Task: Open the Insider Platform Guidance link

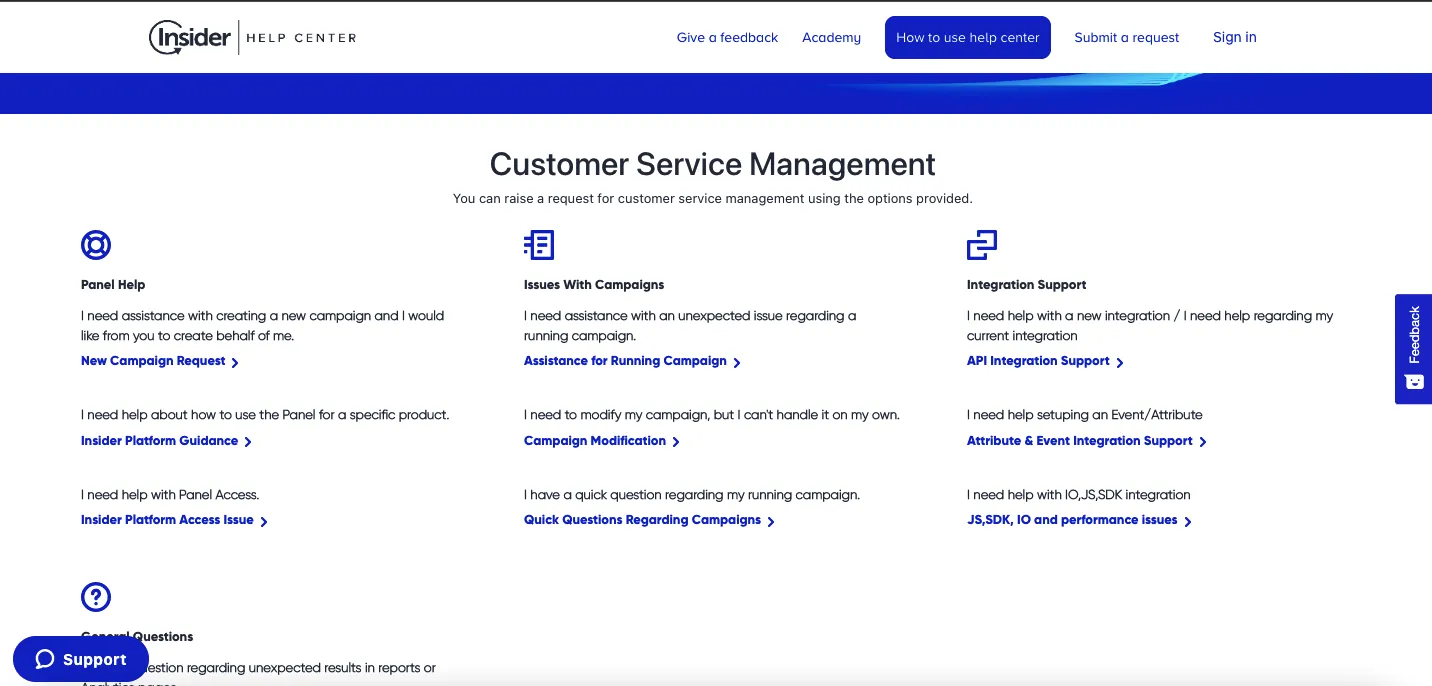Action: pyautogui.click(x=159, y=440)
